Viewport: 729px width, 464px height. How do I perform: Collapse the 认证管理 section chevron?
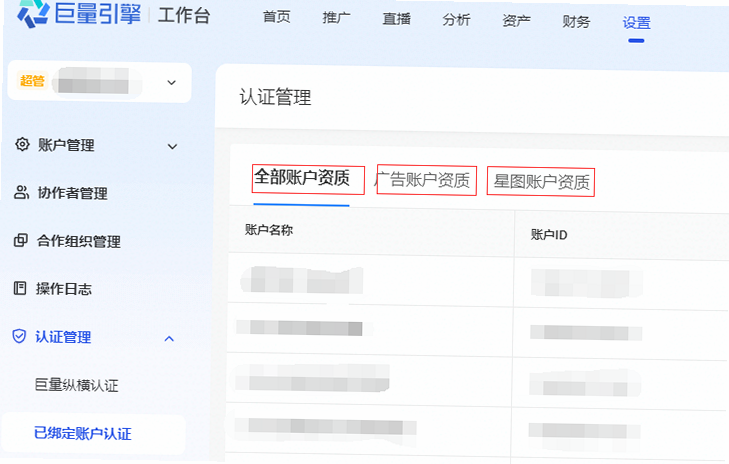pyautogui.click(x=169, y=338)
